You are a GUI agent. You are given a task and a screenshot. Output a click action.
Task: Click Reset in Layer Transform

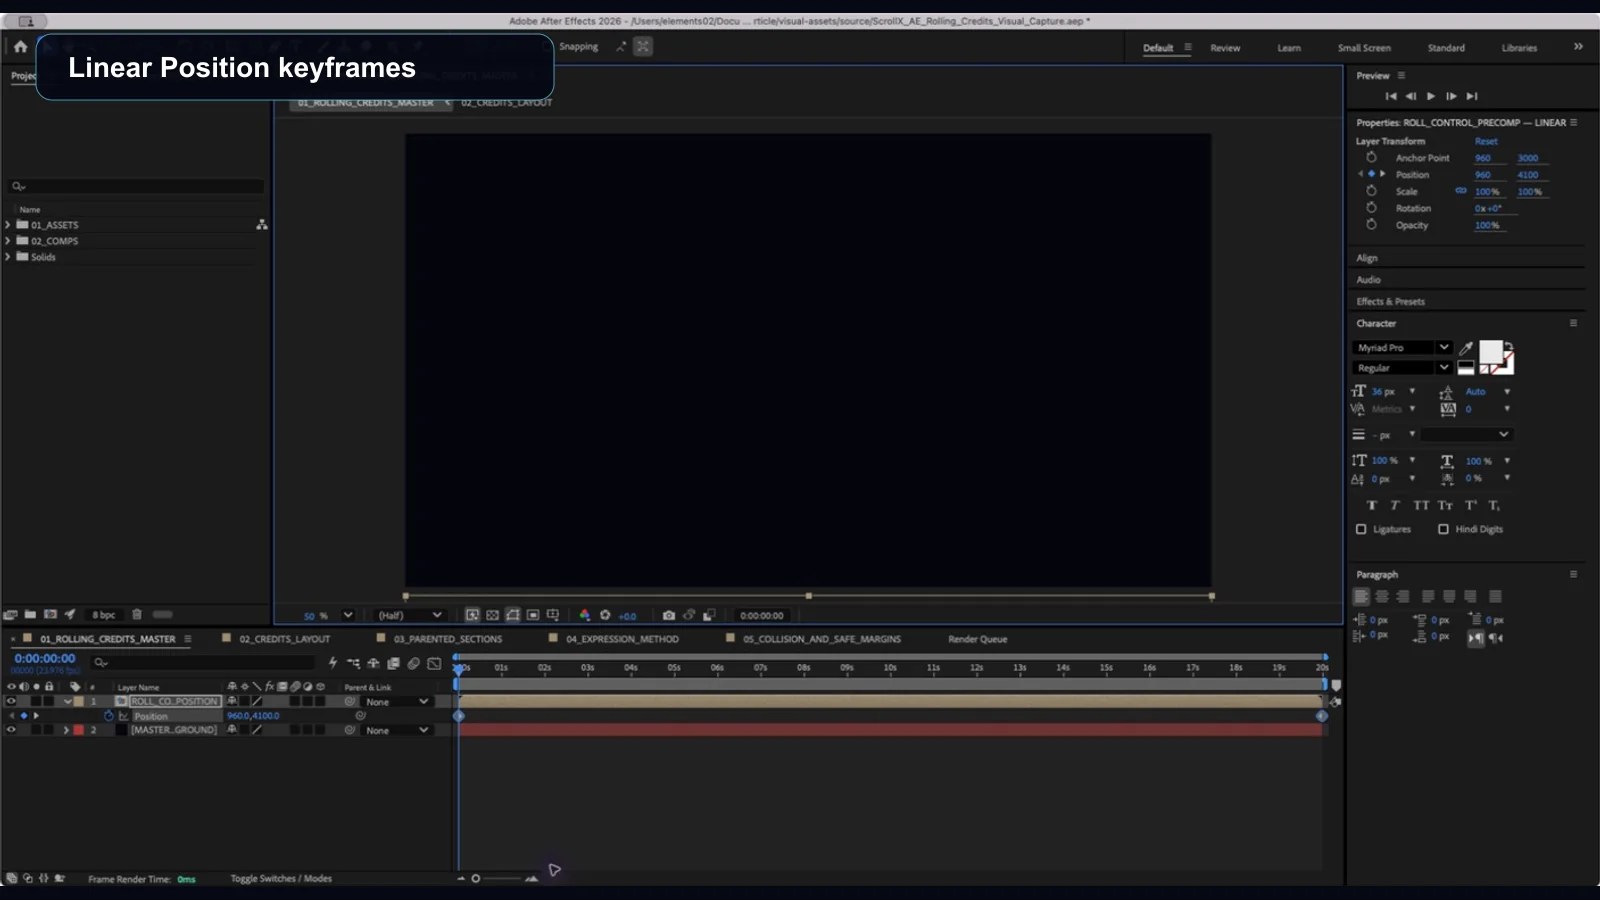(1486, 141)
